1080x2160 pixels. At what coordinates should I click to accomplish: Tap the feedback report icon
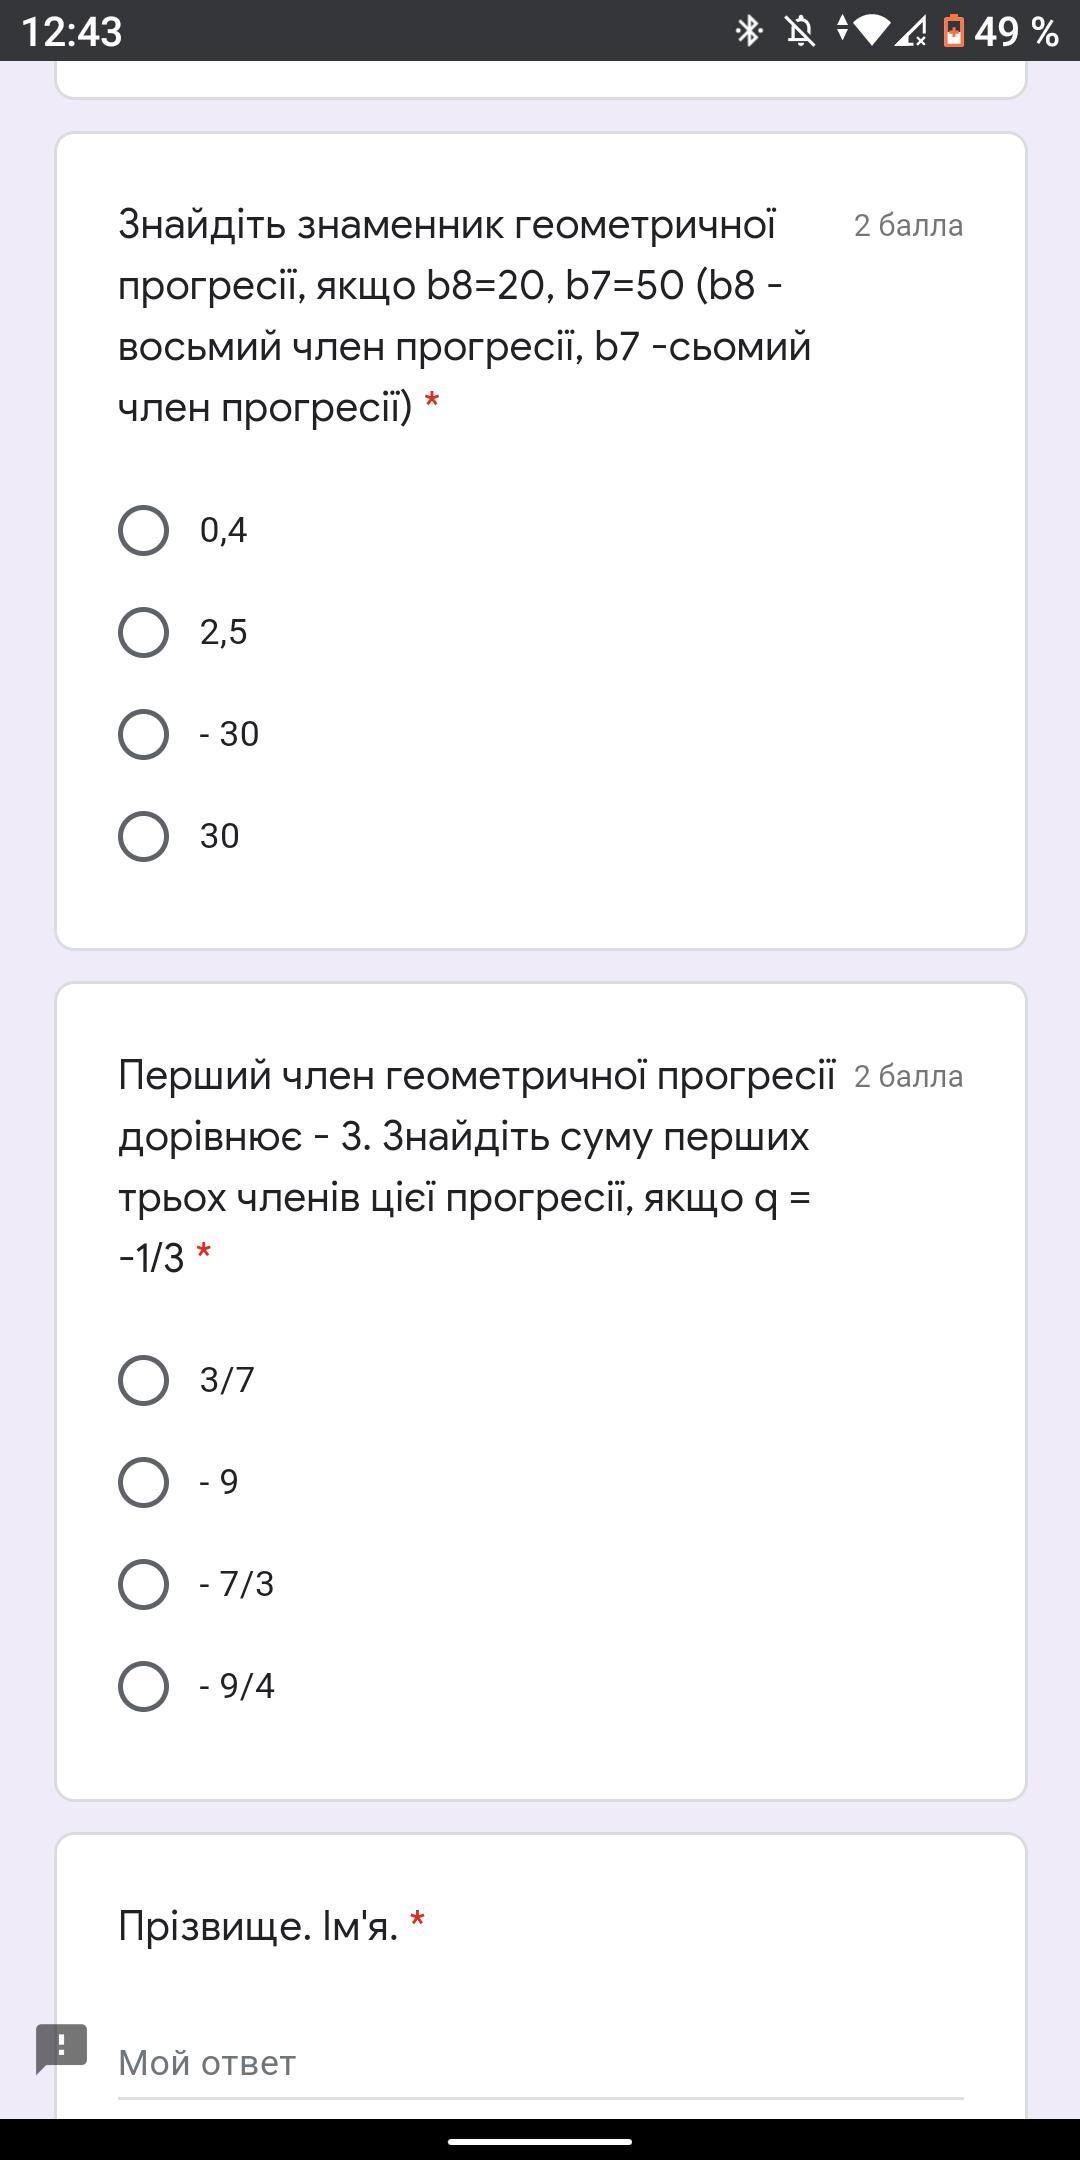pos(62,2047)
